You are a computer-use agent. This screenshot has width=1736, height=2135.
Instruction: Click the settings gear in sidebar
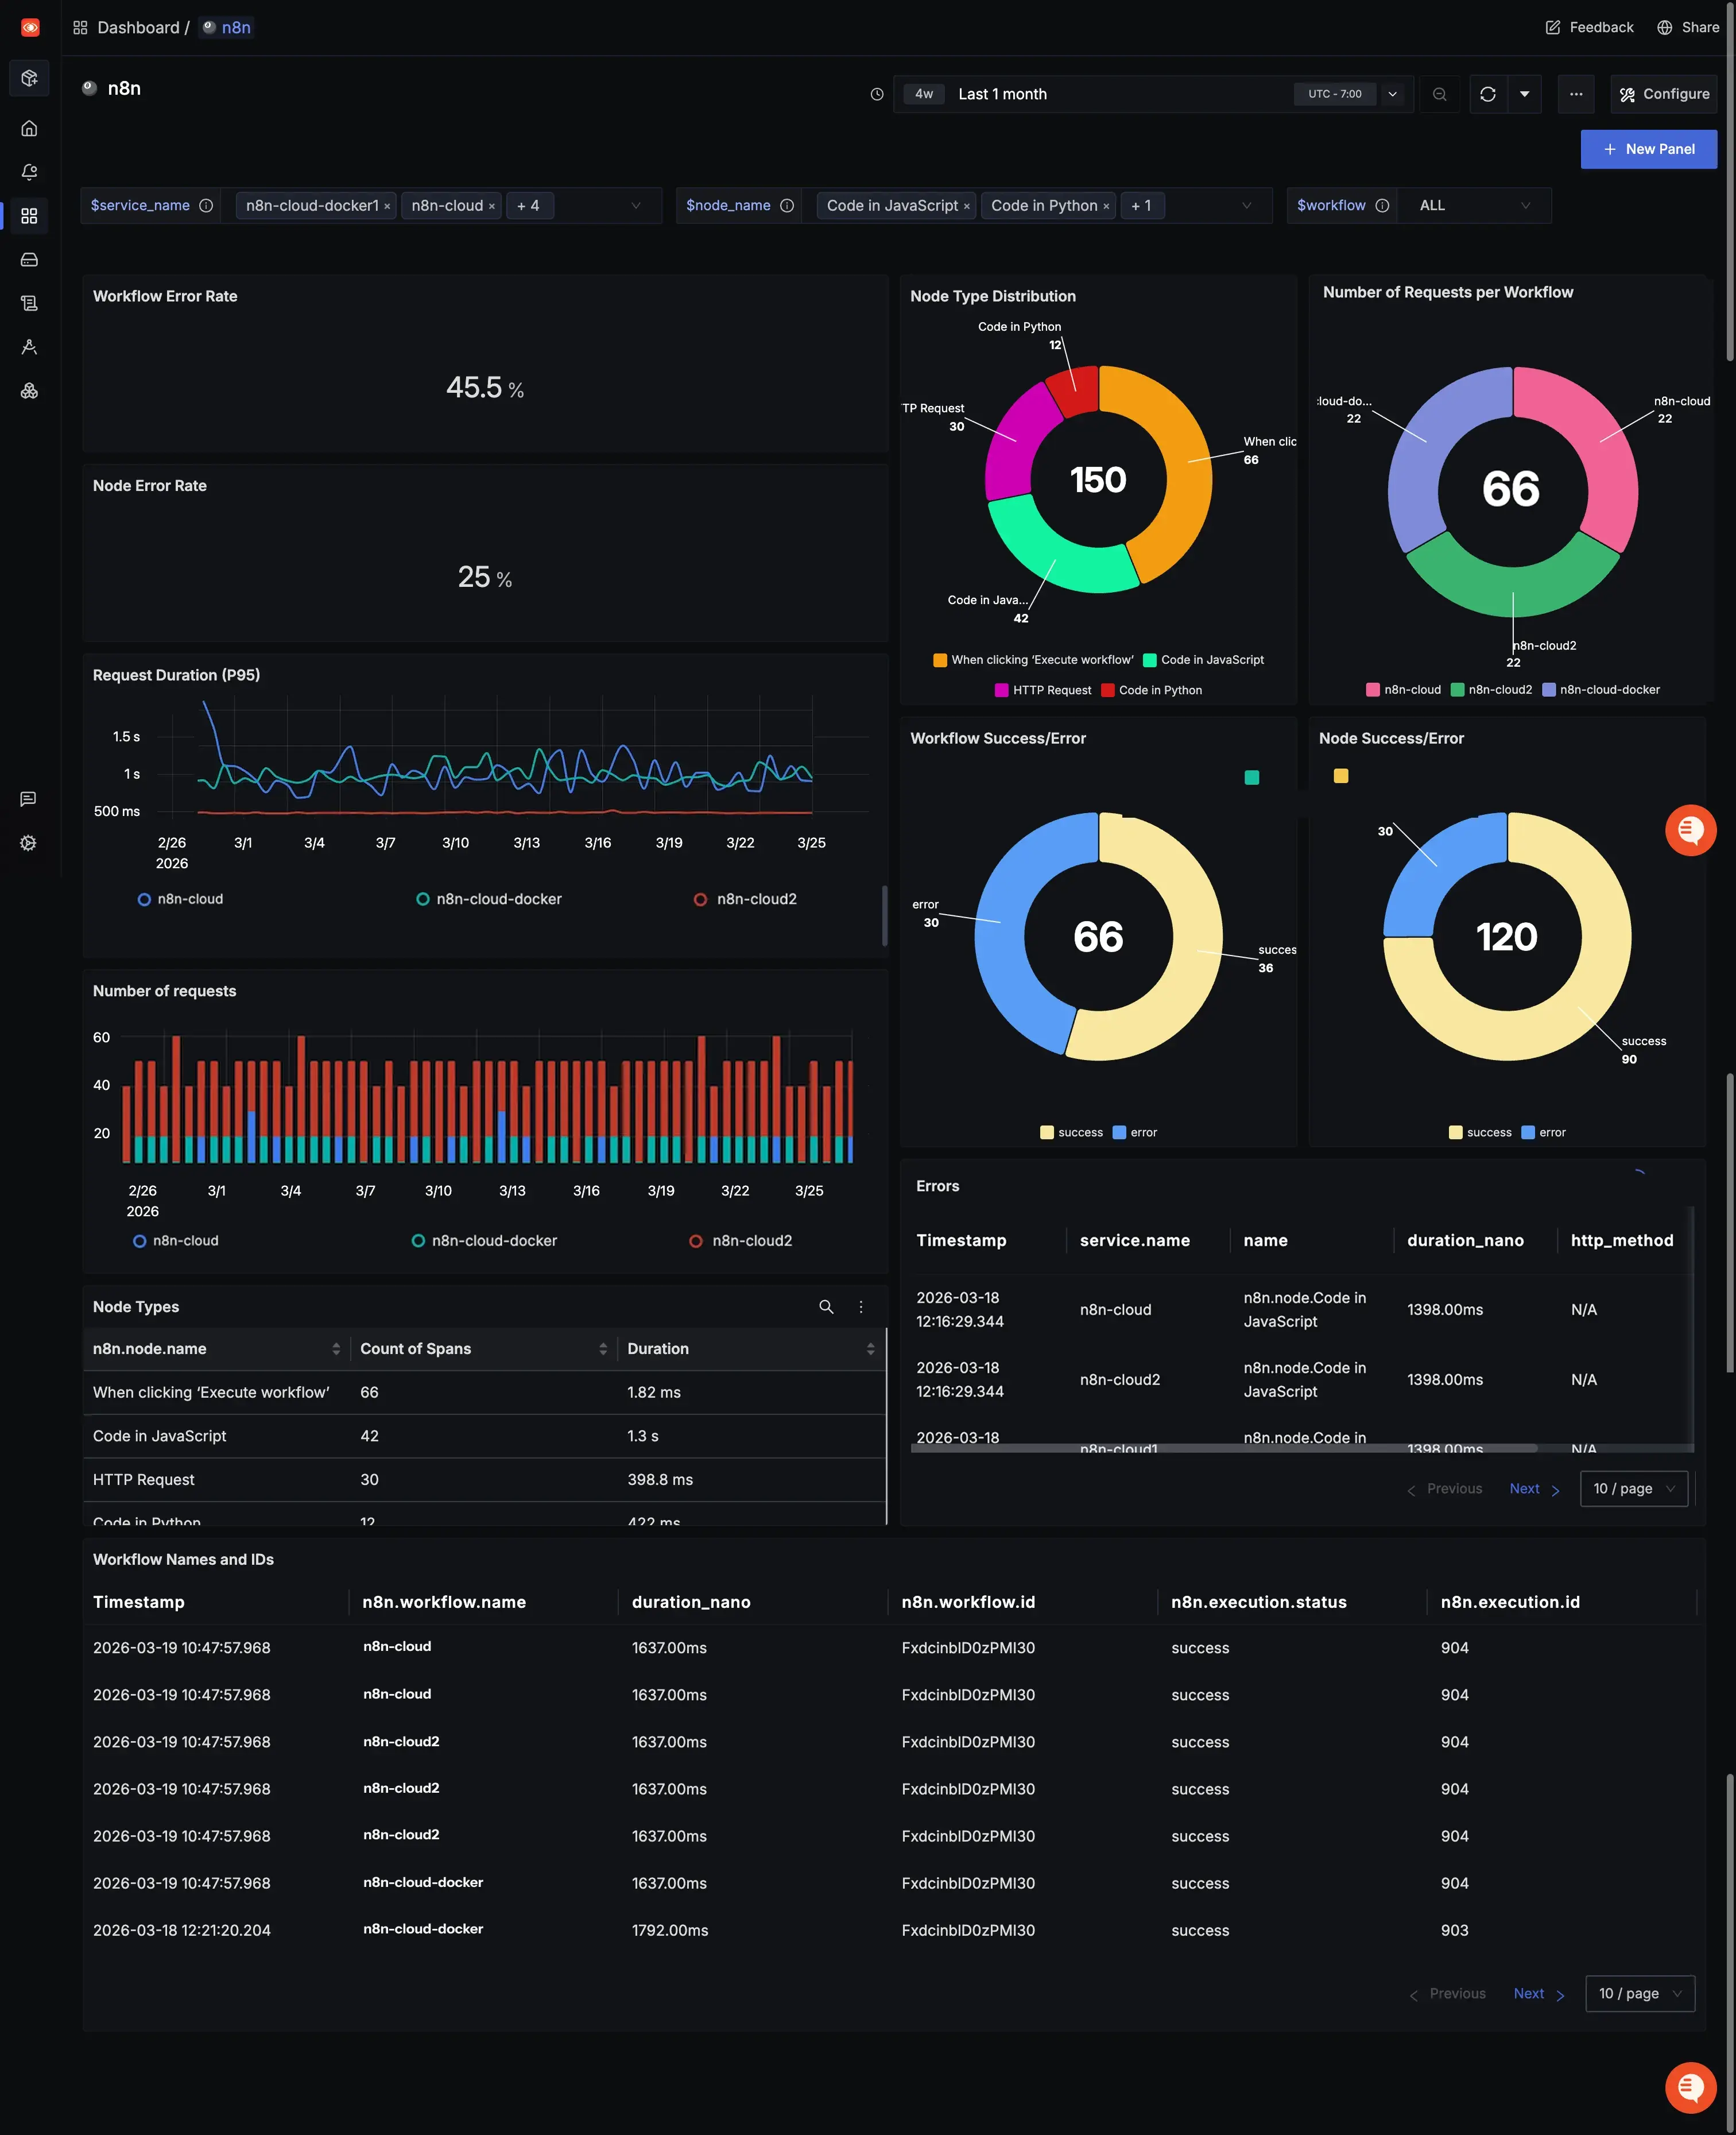click(x=29, y=843)
